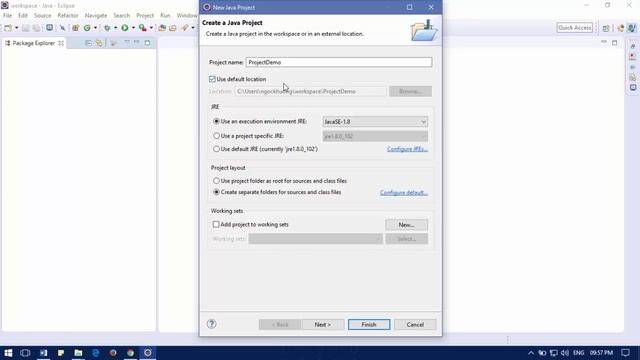Image resolution: width=640 pixels, height=360 pixels.
Task: Click the External Tools run icon
Action: (x=142, y=28)
